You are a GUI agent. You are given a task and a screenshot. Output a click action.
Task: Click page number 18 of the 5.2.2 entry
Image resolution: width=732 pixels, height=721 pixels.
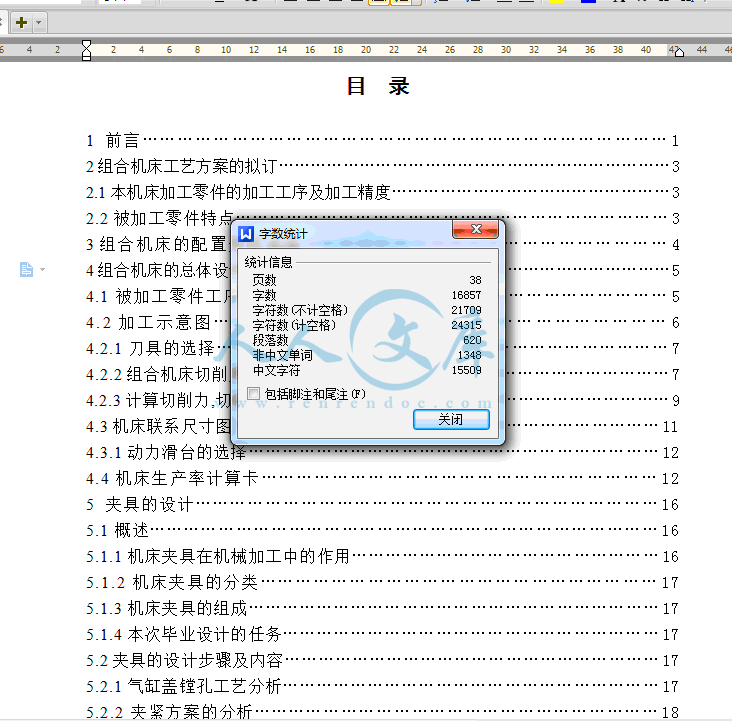(x=670, y=713)
